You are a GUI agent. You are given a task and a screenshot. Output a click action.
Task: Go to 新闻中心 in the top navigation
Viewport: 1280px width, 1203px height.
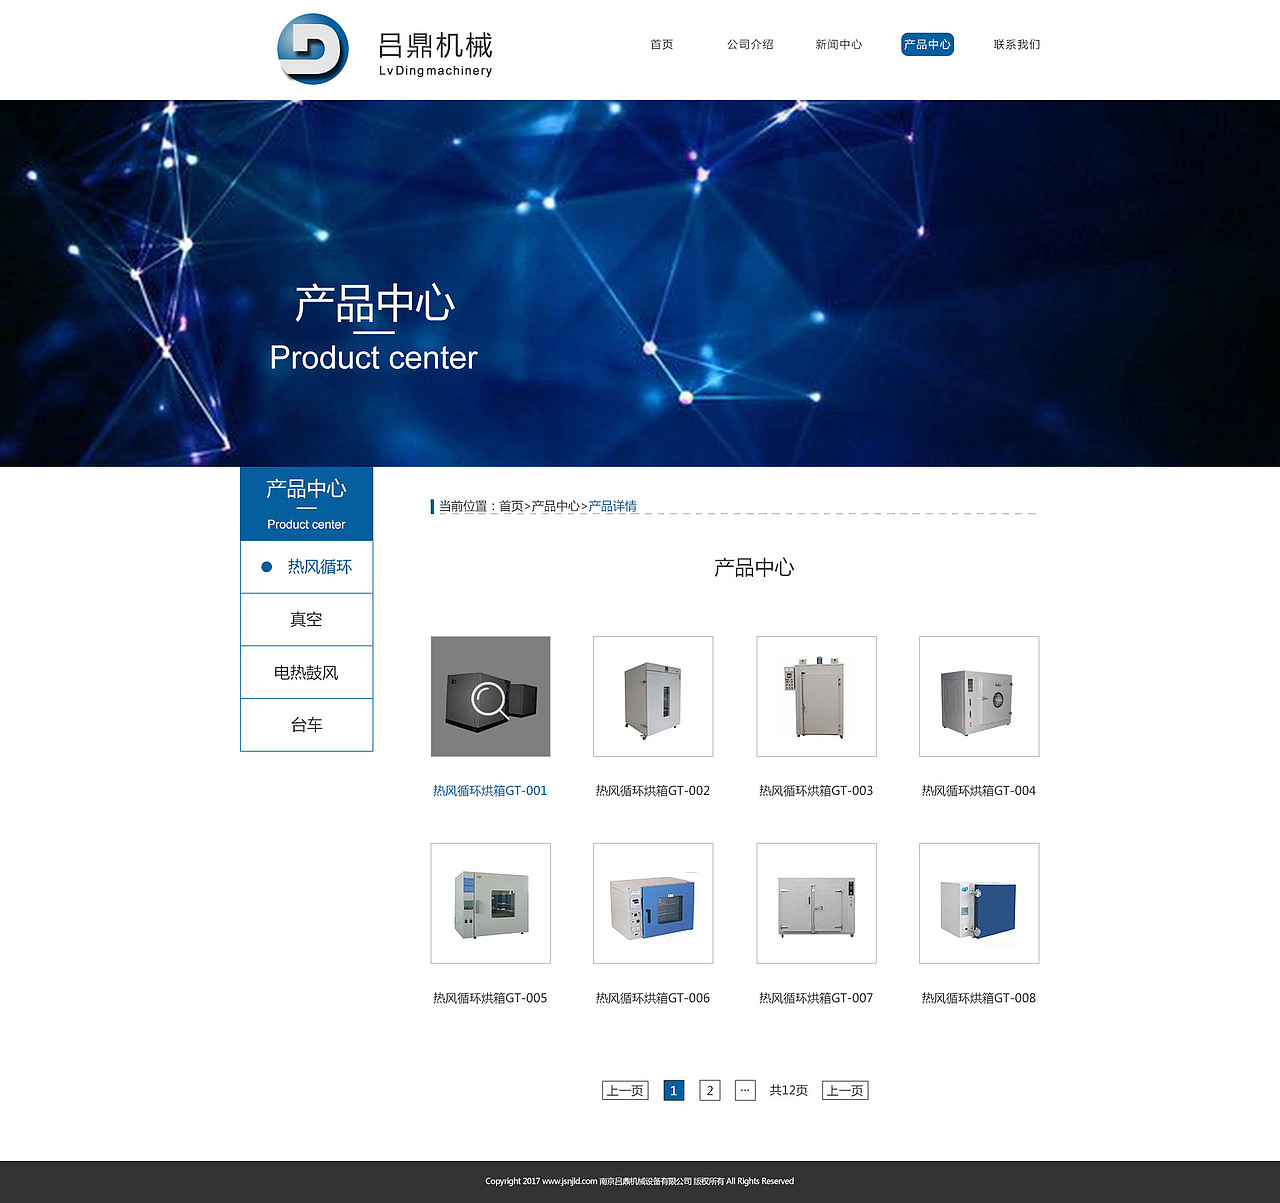[838, 44]
